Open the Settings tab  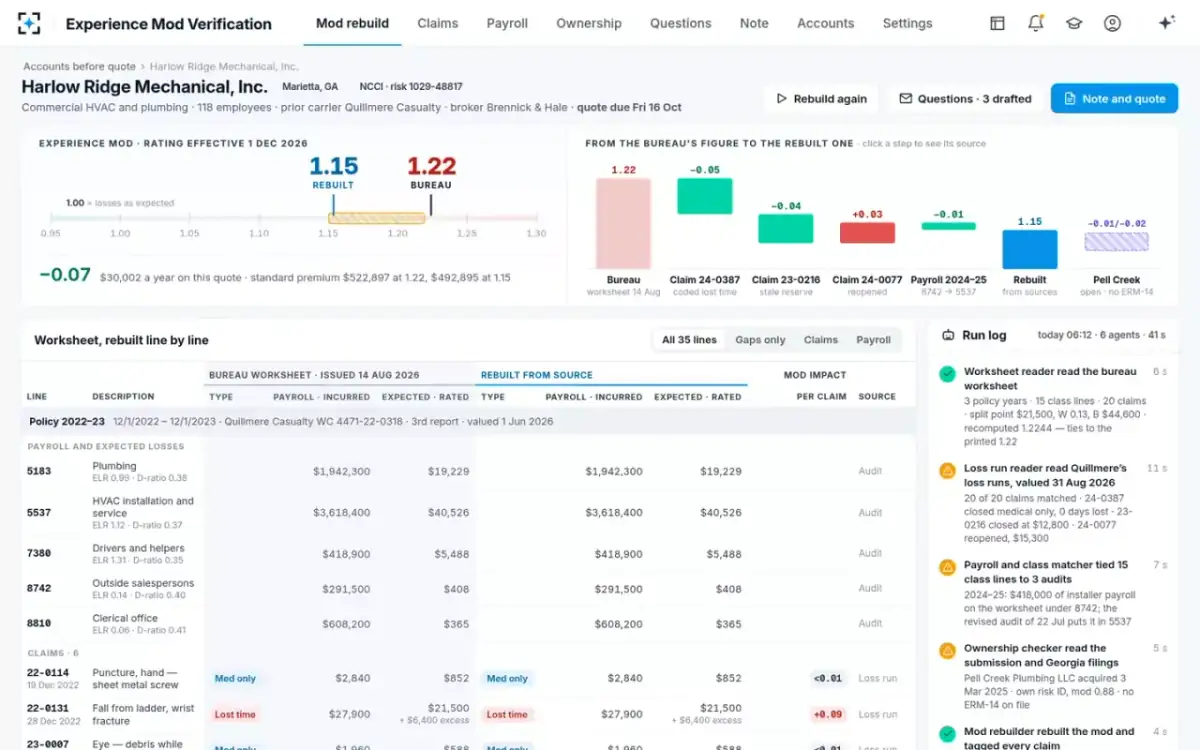click(908, 23)
